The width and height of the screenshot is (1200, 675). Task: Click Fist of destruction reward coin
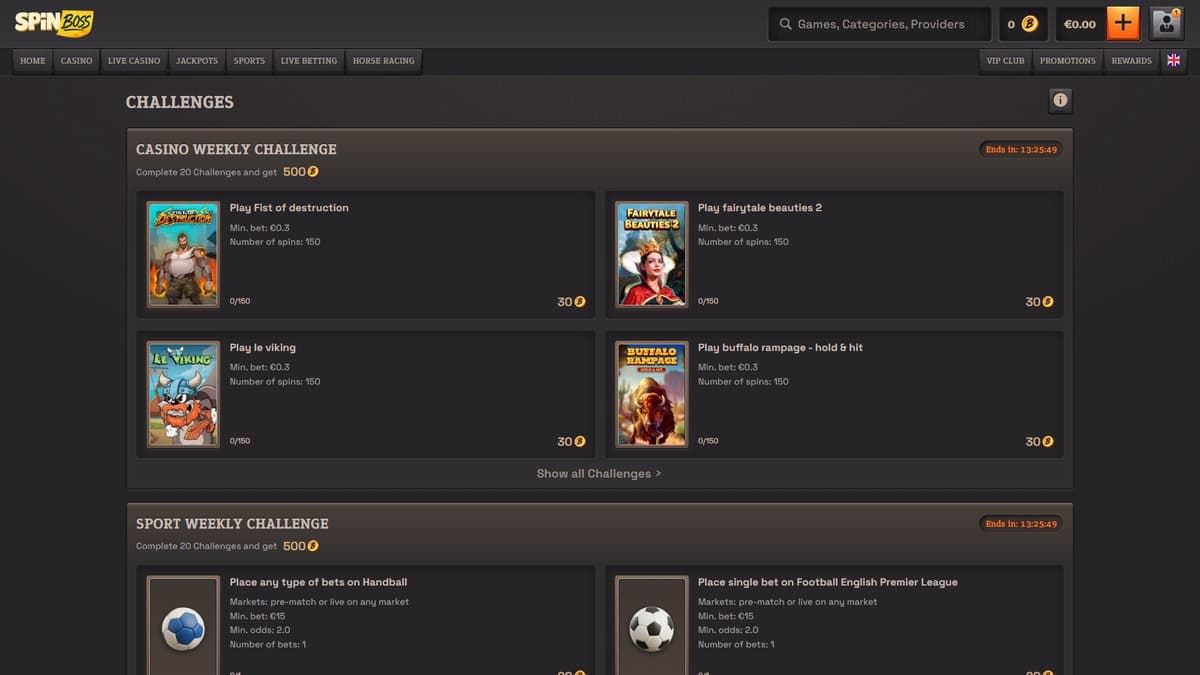(x=580, y=302)
